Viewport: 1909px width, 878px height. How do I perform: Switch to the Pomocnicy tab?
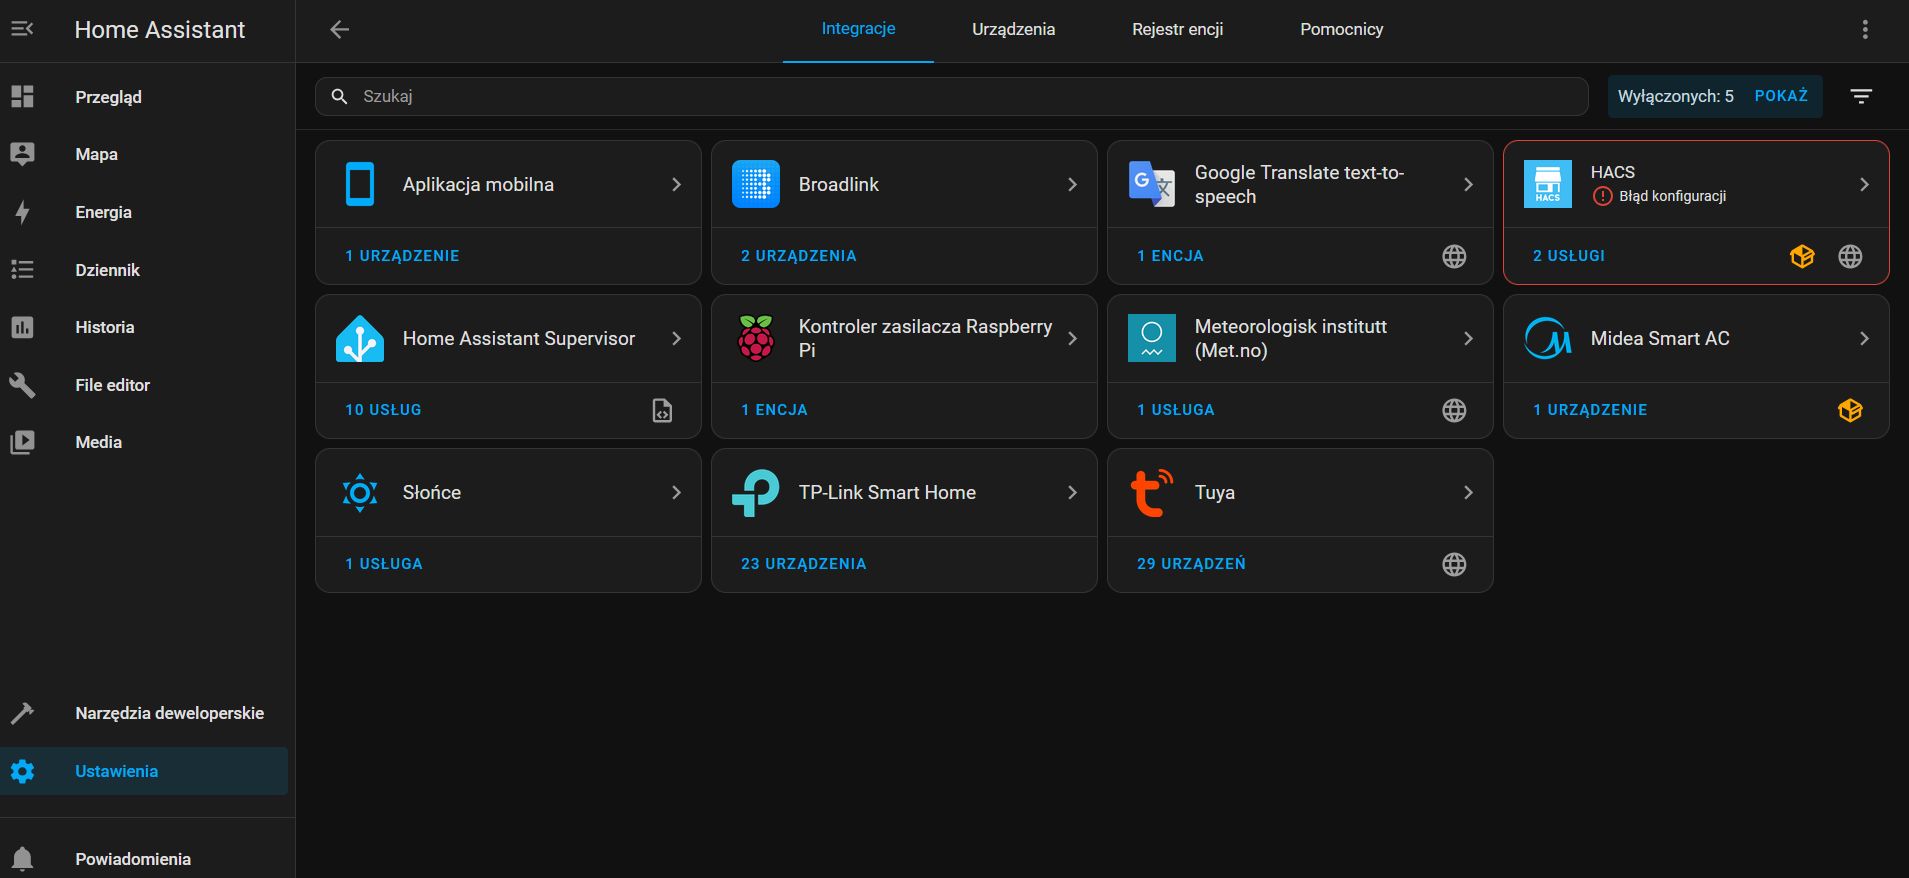pyautogui.click(x=1341, y=29)
